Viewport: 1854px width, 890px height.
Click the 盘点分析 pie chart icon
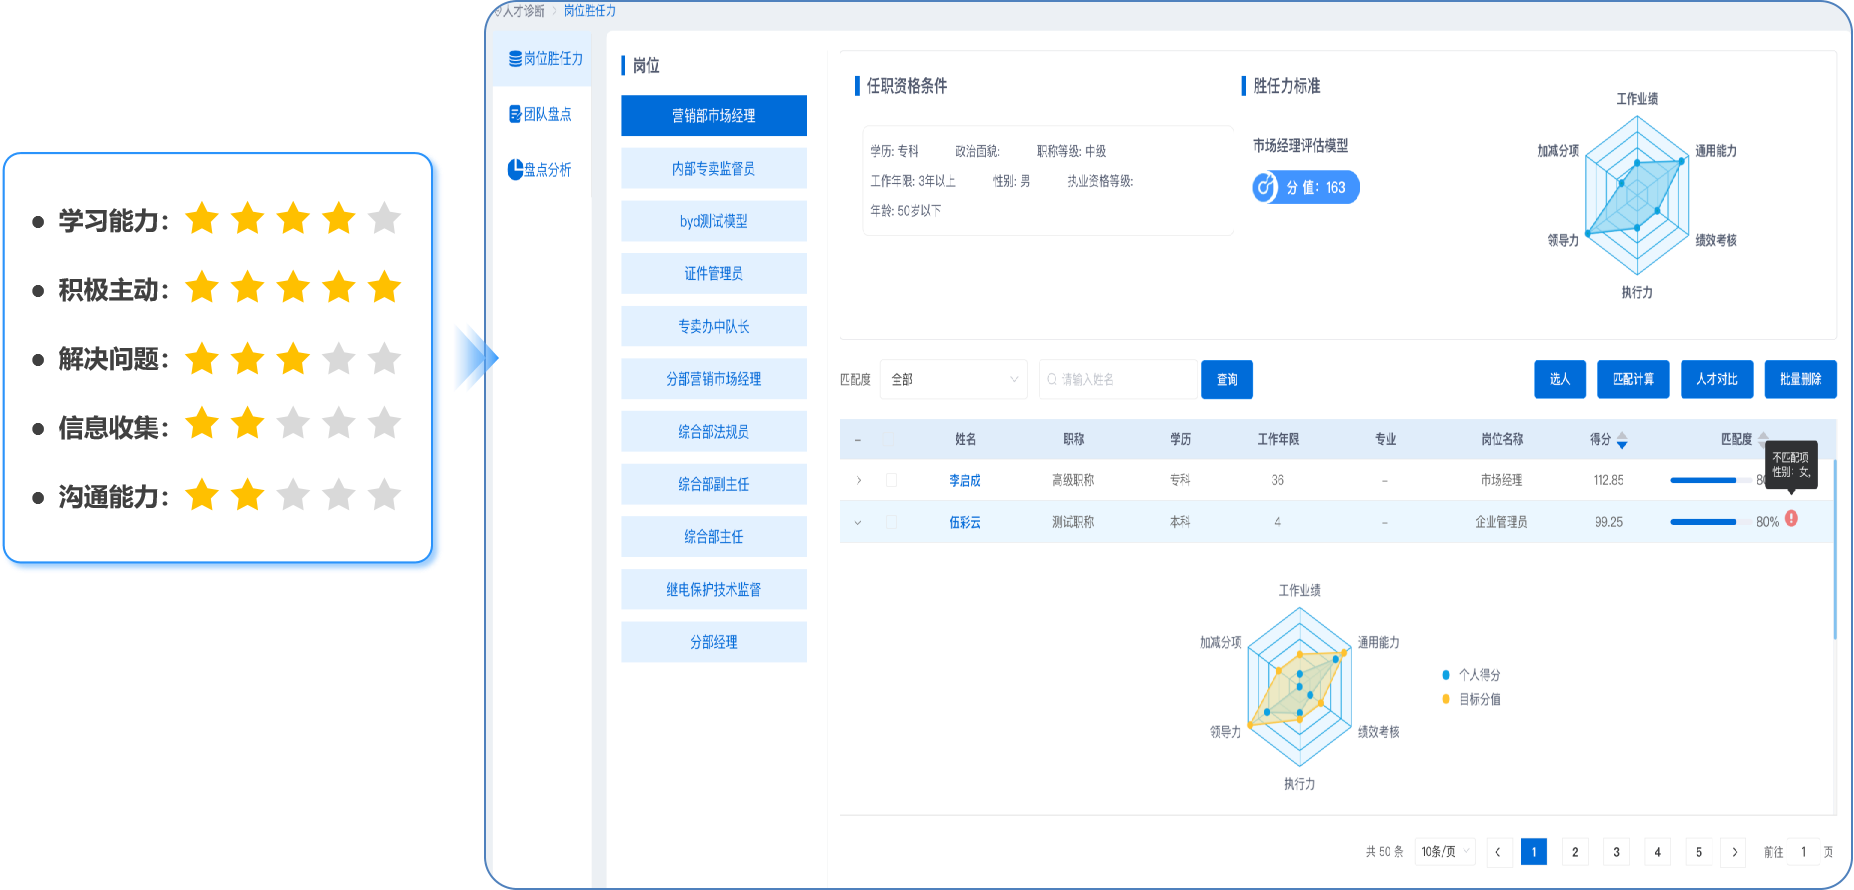pyautogui.click(x=515, y=169)
